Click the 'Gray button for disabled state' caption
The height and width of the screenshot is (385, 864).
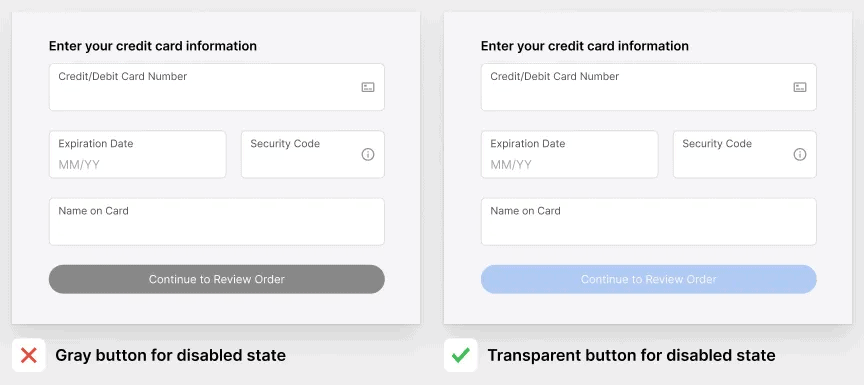coord(170,355)
